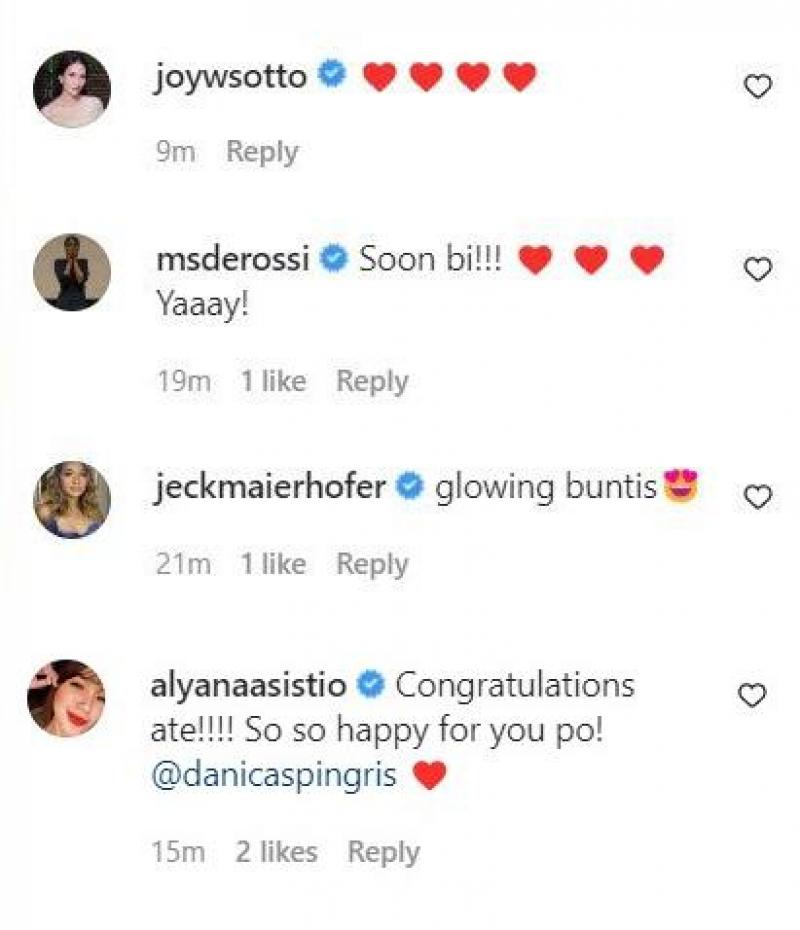Open the joywsotto username link
This screenshot has height=930, width=800.
(x=230, y=77)
